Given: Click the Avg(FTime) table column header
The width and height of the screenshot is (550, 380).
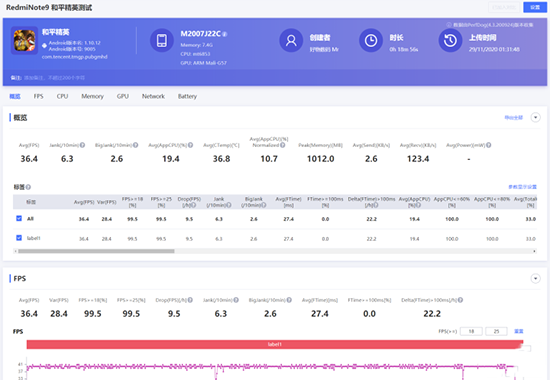Looking at the screenshot, I should (289, 202).
